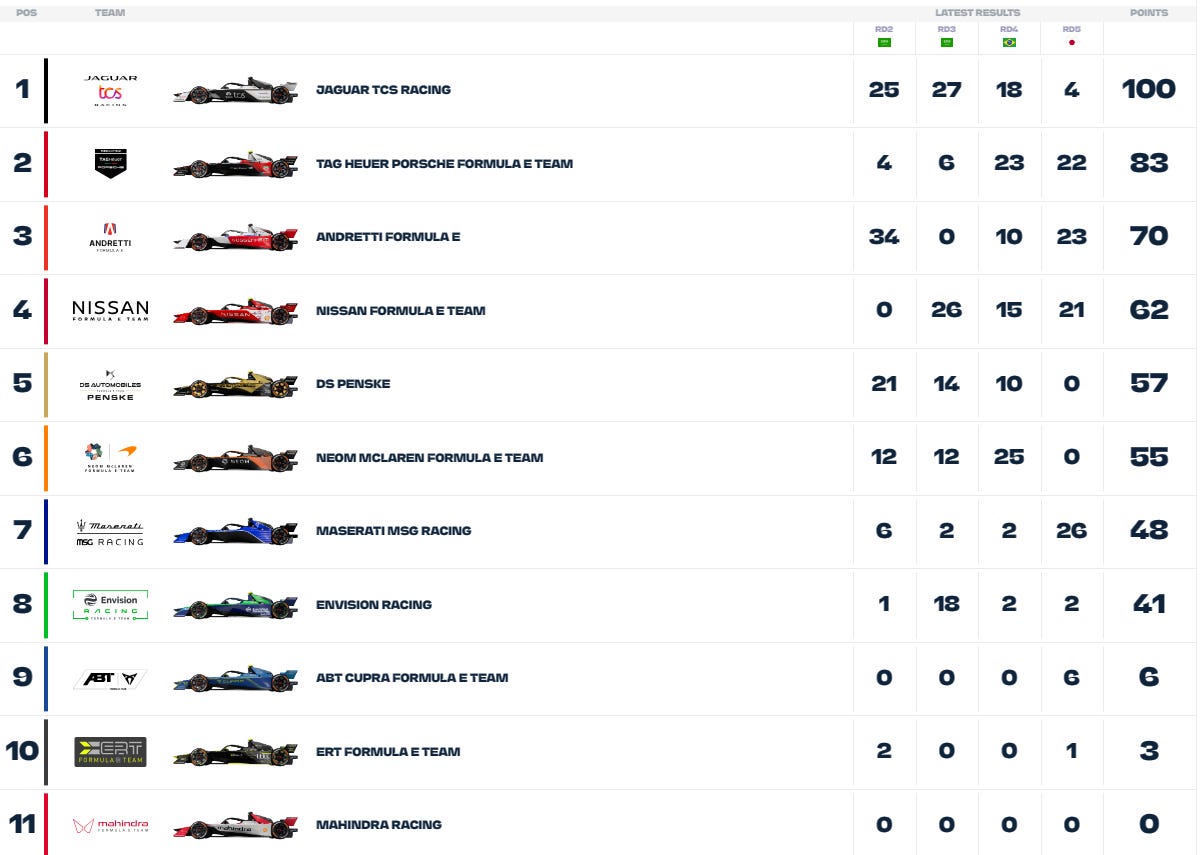Click the Envision Racing logo
This screenshot has height=855, width=1200.
[110, 604]
